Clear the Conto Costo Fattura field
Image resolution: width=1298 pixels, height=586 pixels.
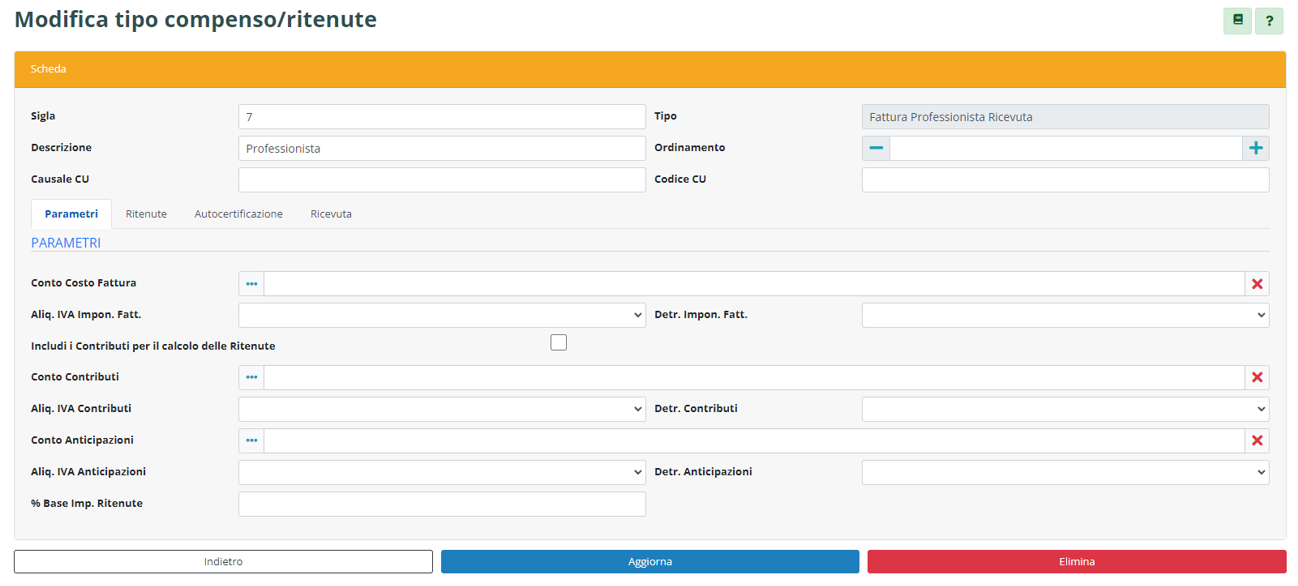[1257, 284]
